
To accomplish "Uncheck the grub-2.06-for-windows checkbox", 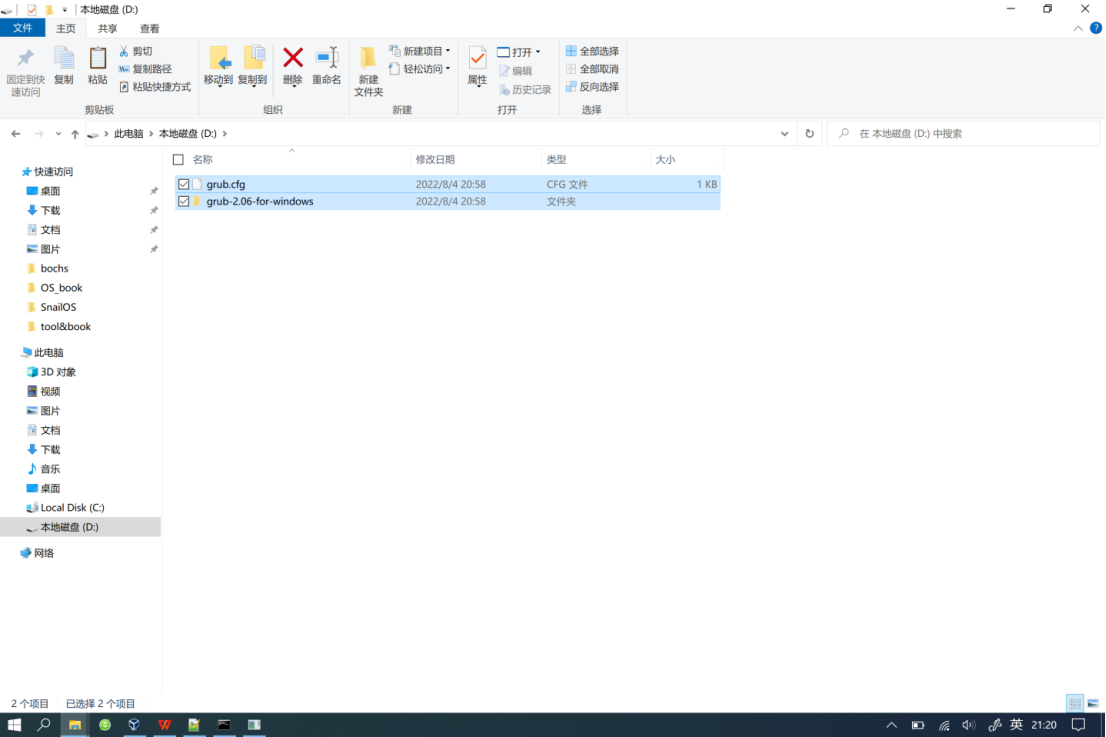I will pyautogui.click(x=183, y=202).
